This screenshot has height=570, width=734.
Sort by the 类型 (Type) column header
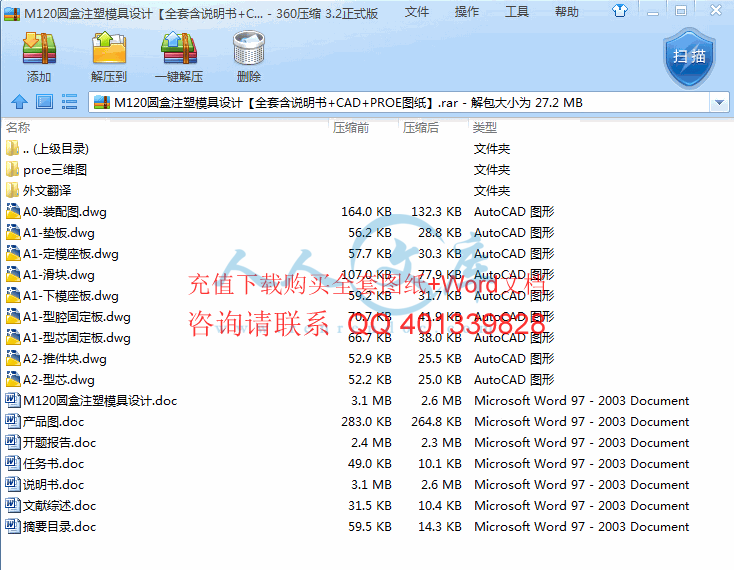[x=484, y=127]
